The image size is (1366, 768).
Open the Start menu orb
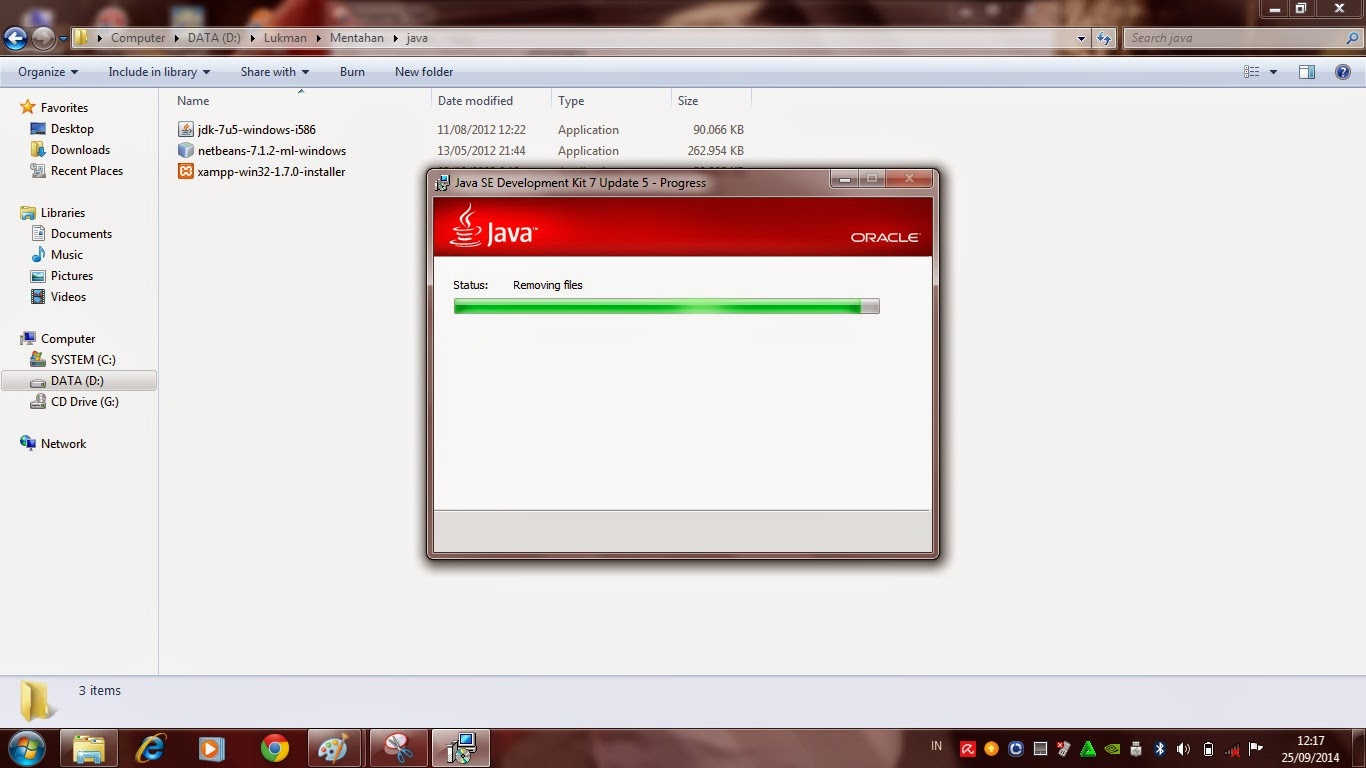[x=27, y=747]
